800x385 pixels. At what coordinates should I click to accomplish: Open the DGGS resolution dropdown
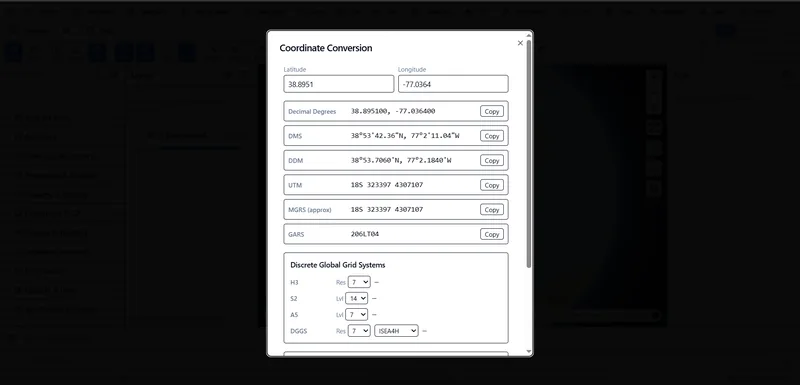tap(359, 331)
